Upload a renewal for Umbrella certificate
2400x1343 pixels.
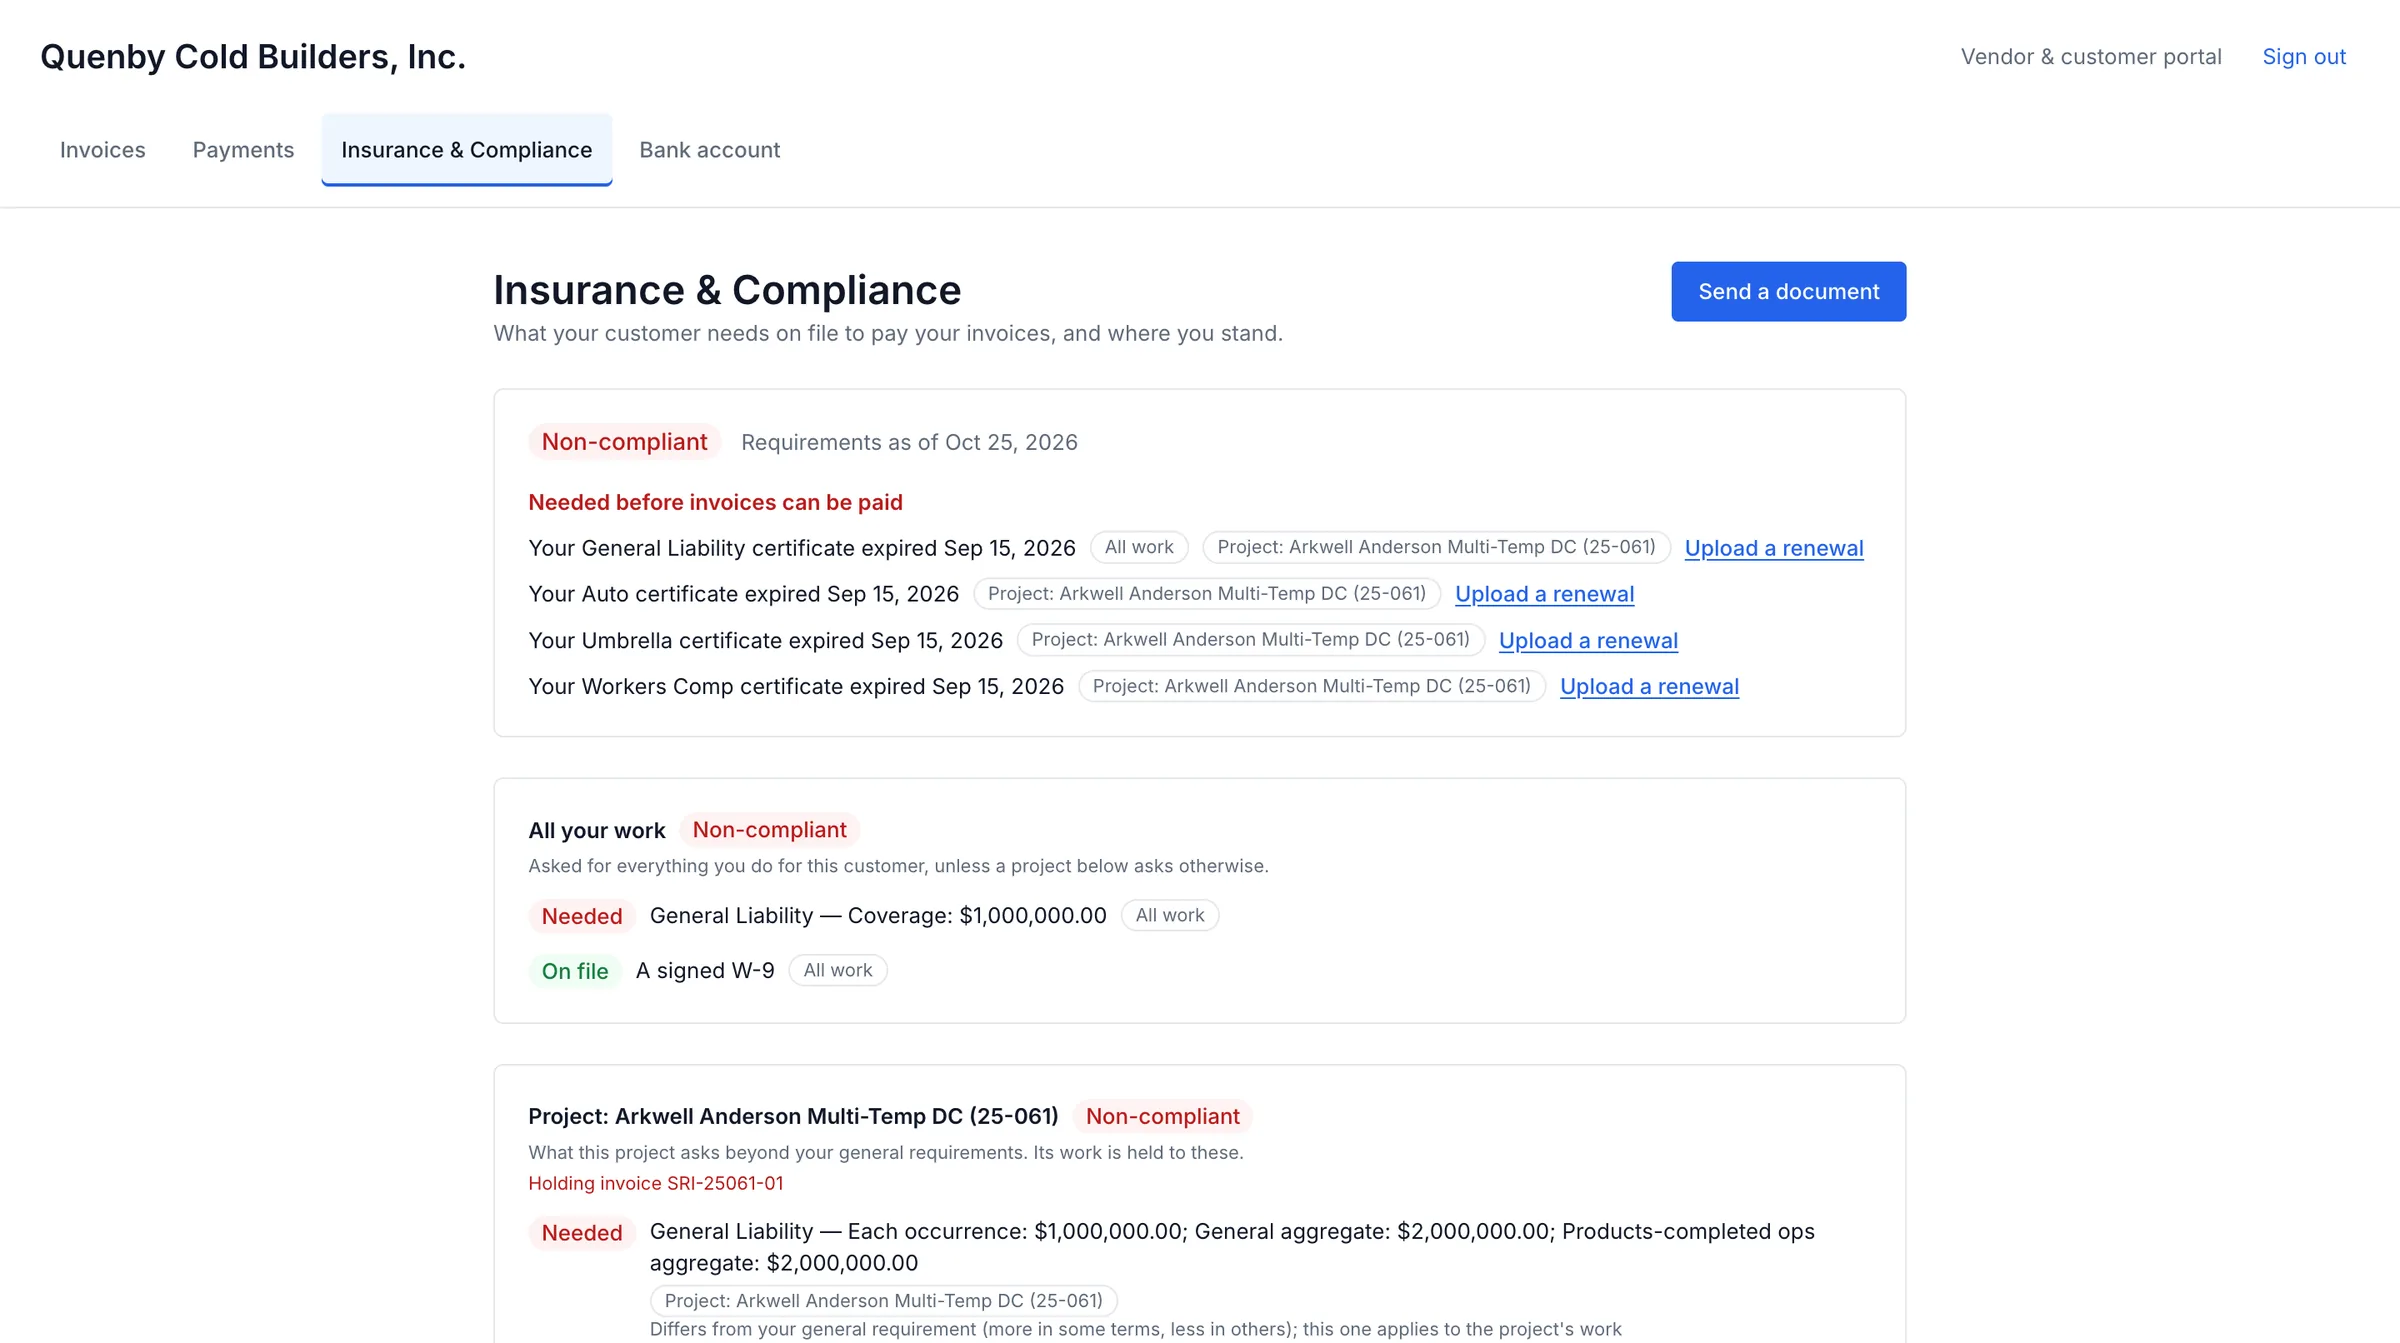pos(1588,641)
